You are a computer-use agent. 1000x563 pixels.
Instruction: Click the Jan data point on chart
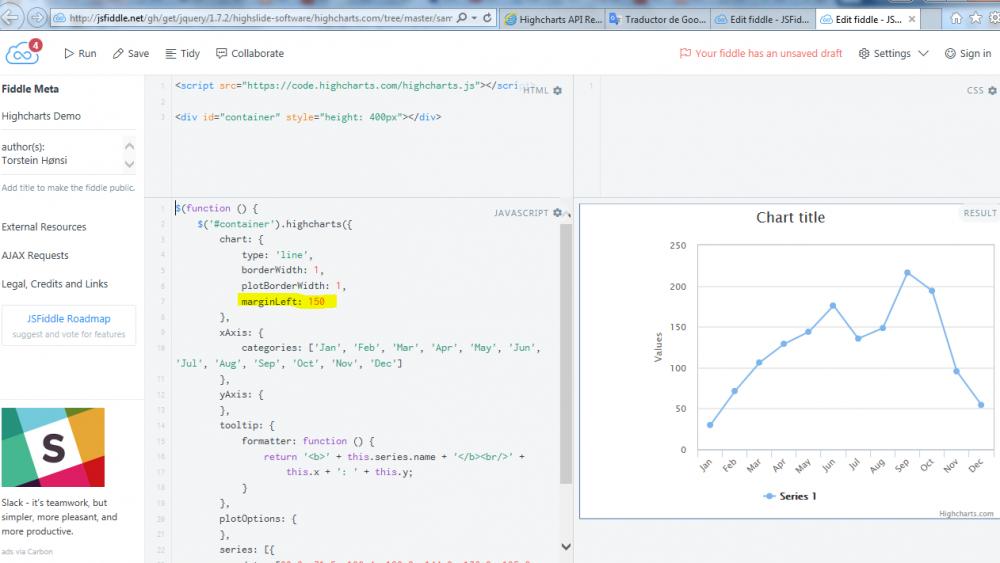(x=710, y=425)
